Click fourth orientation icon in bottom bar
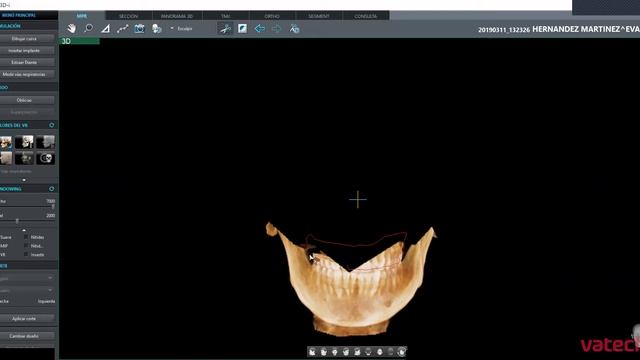 (346, 352)
